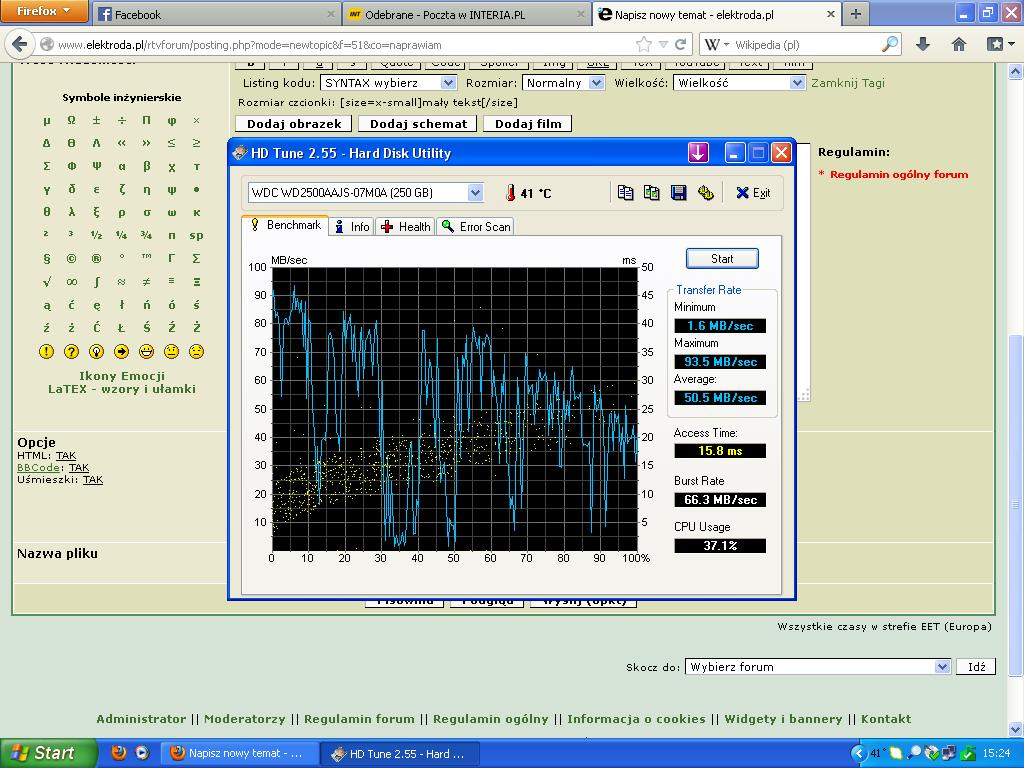Viewport: 1024px width, 768px height.
Task: Reload the page in Firefox
Action: (x=680, y=44)
